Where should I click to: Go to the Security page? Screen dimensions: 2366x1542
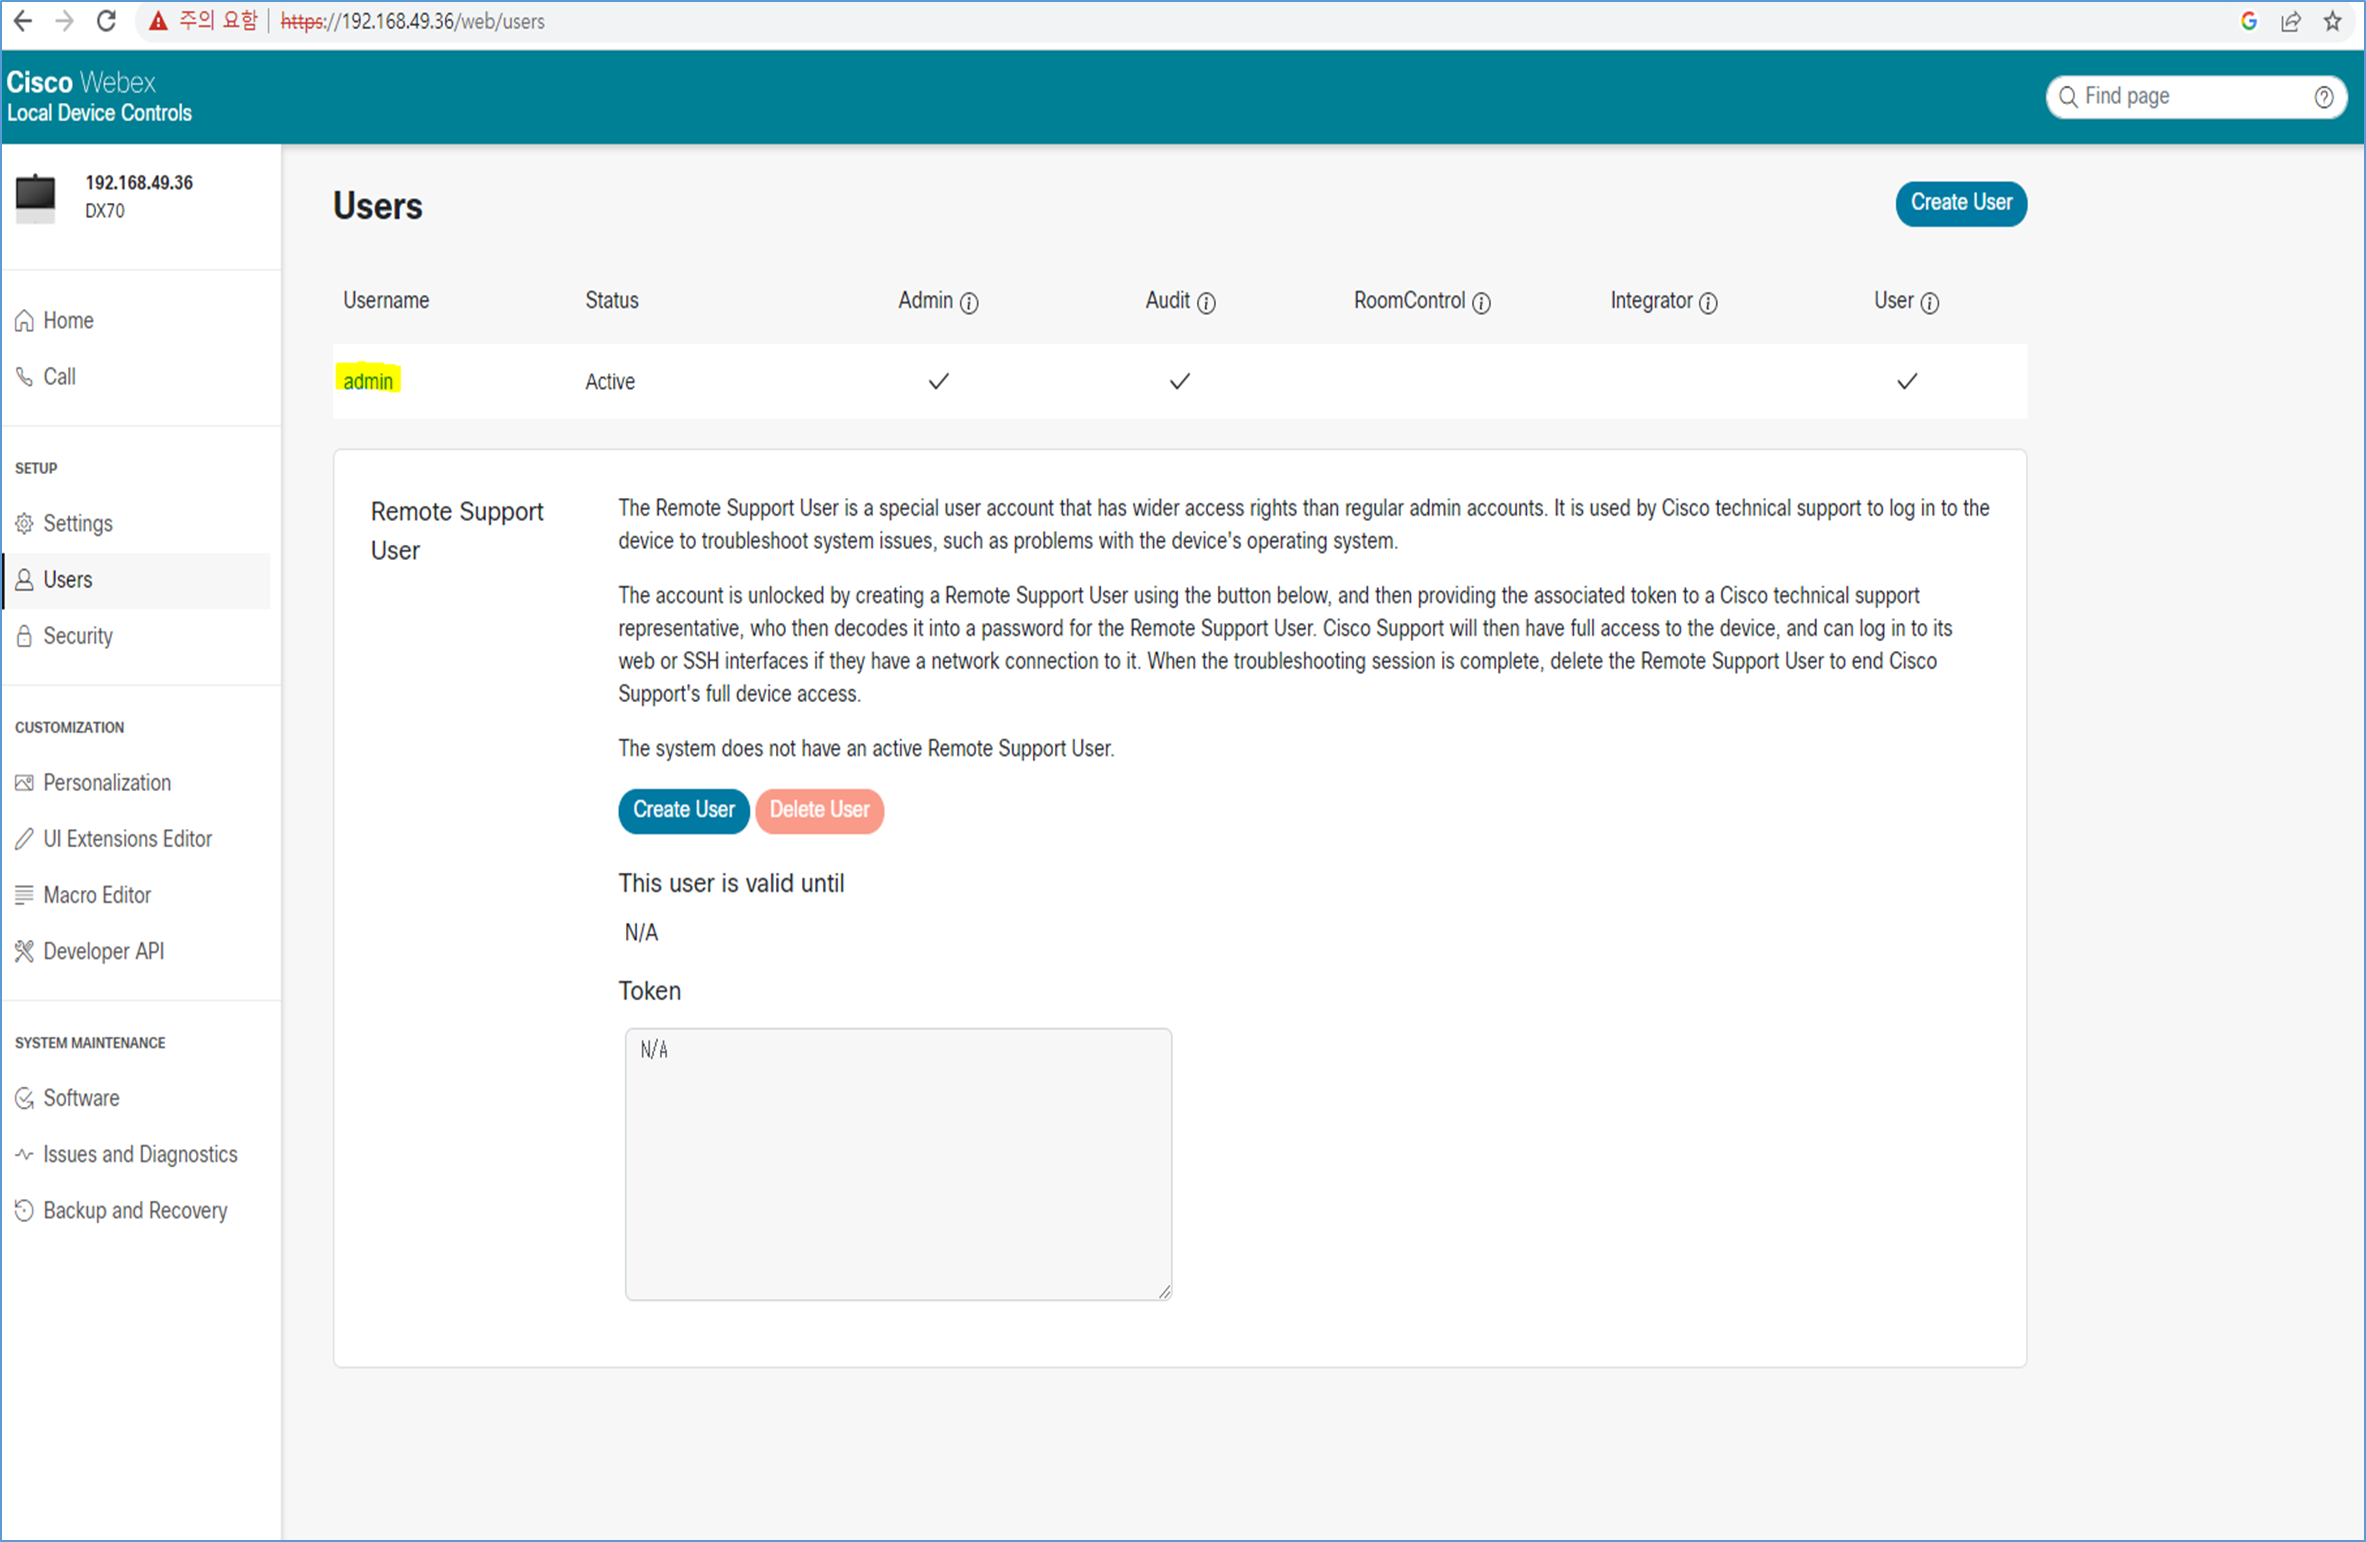tap(77, 636)
